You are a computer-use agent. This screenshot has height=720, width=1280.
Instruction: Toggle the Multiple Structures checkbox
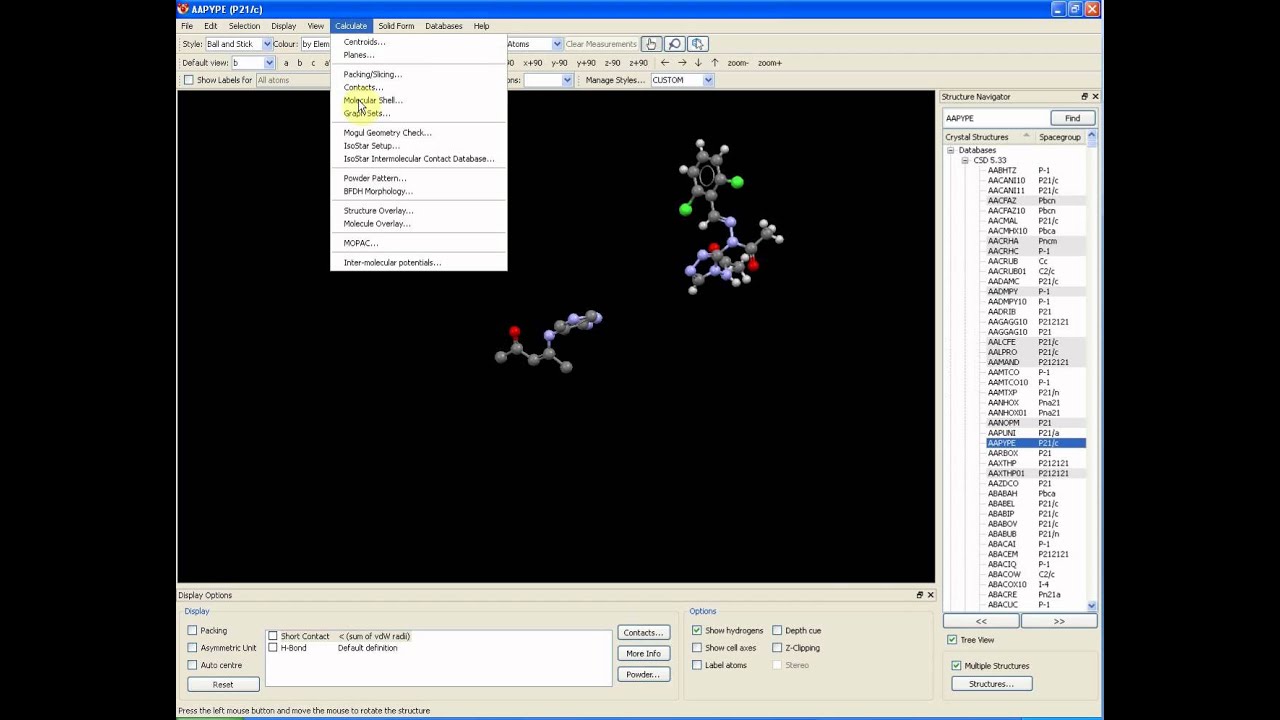[x=957, y=666]
